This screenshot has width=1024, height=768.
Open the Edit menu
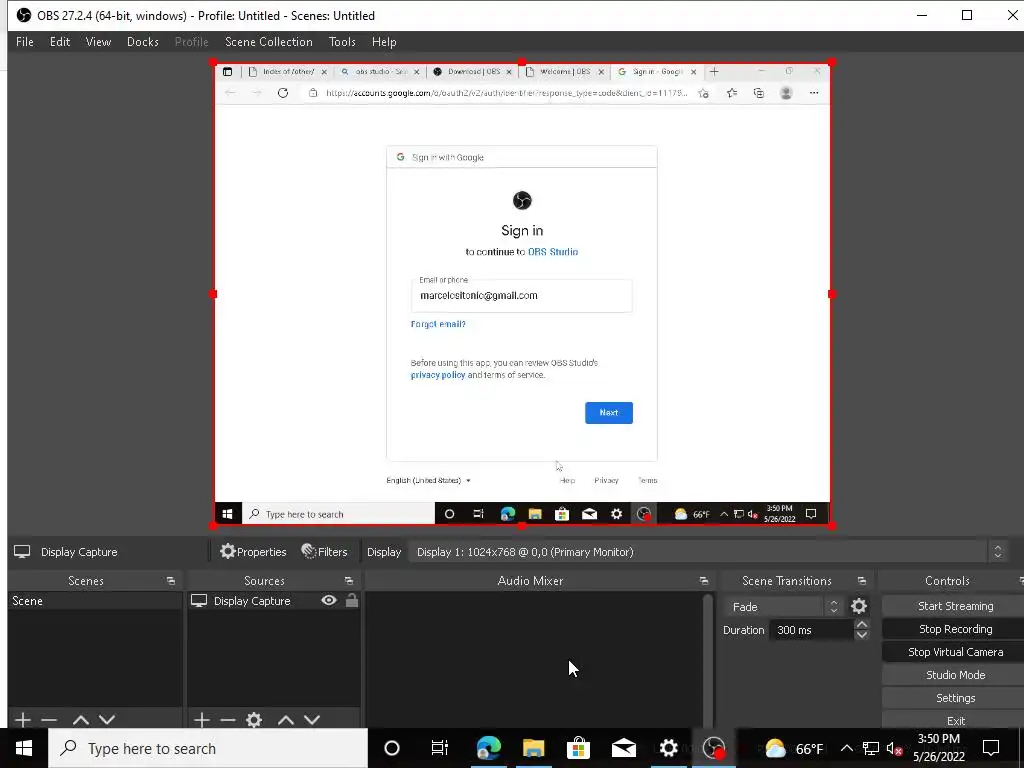point(60,42)
